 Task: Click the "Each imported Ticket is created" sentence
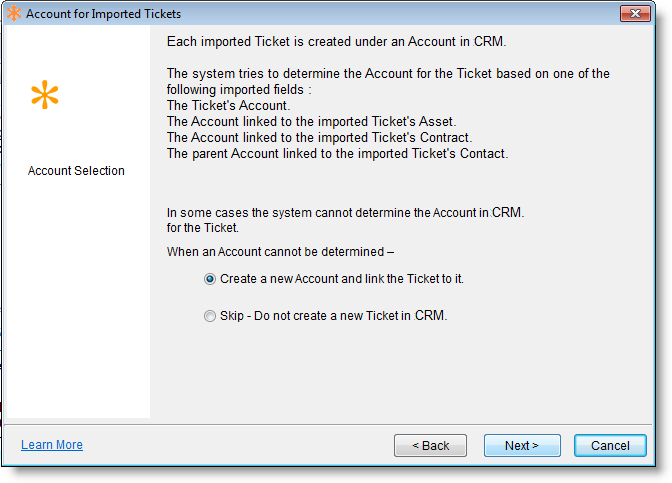338,44
